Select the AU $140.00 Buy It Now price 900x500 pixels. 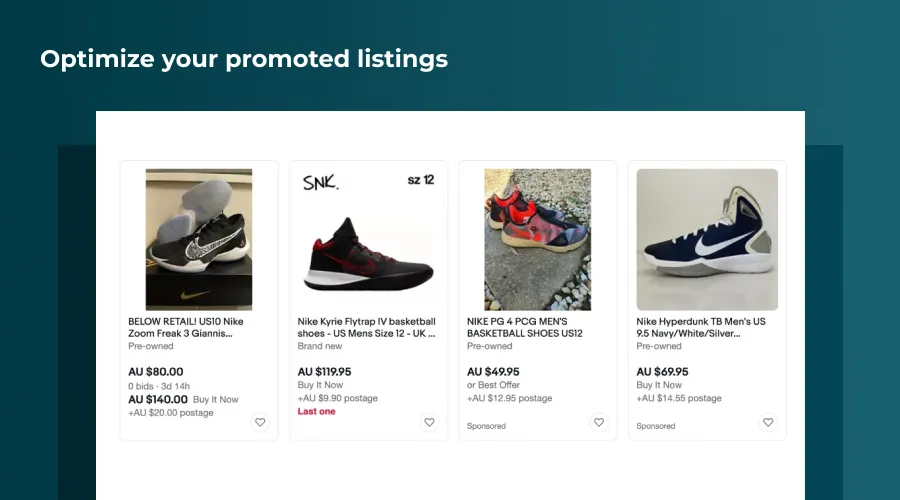[158, 398]
